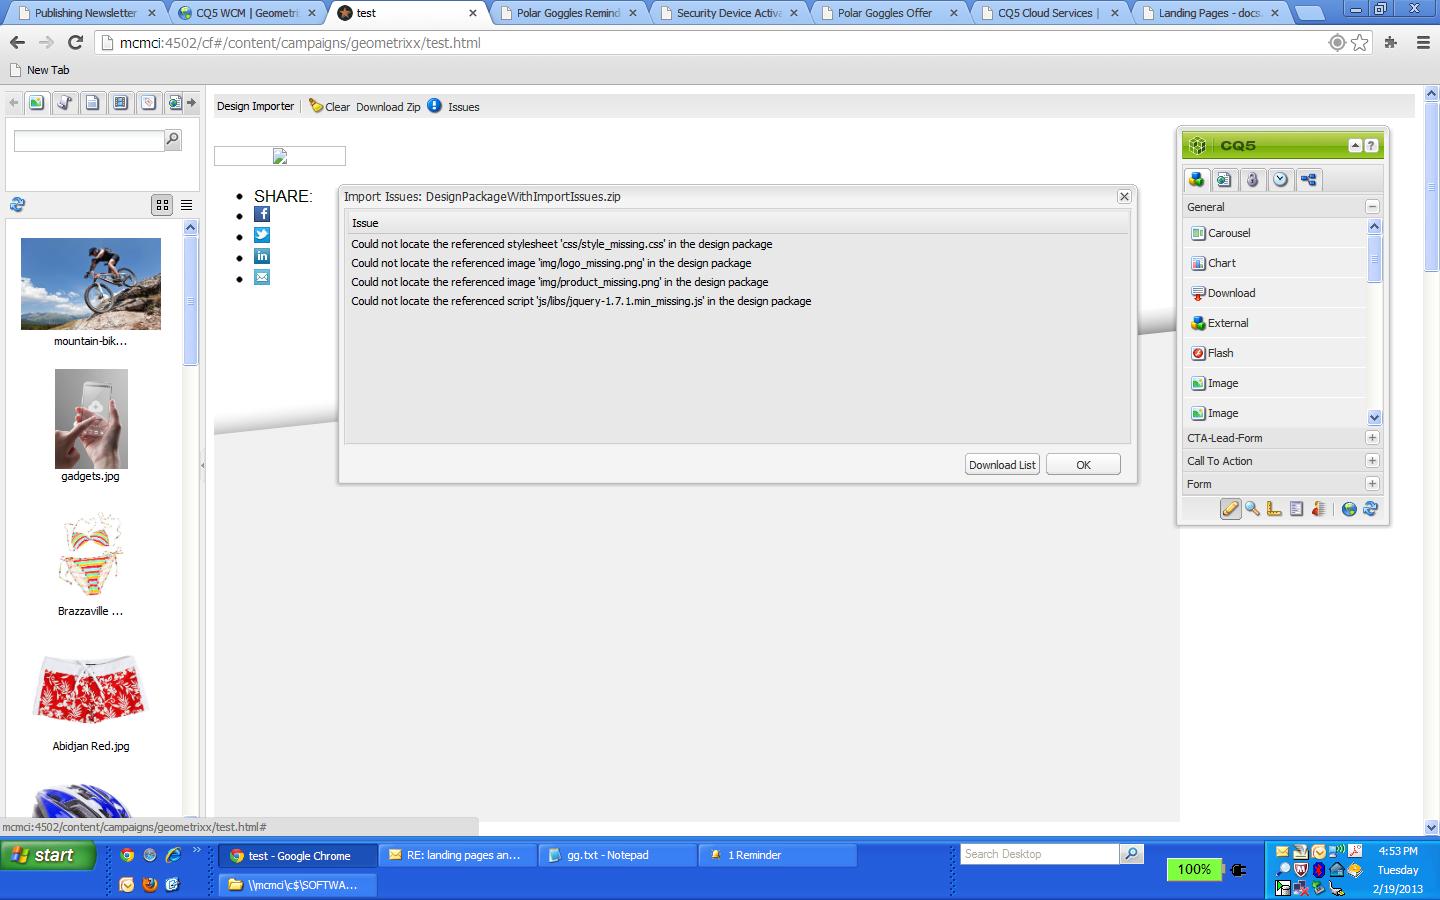Screen dimensions: 1440x900
Task: Click the Issues button in Design Importer
Action: (453, 106)
